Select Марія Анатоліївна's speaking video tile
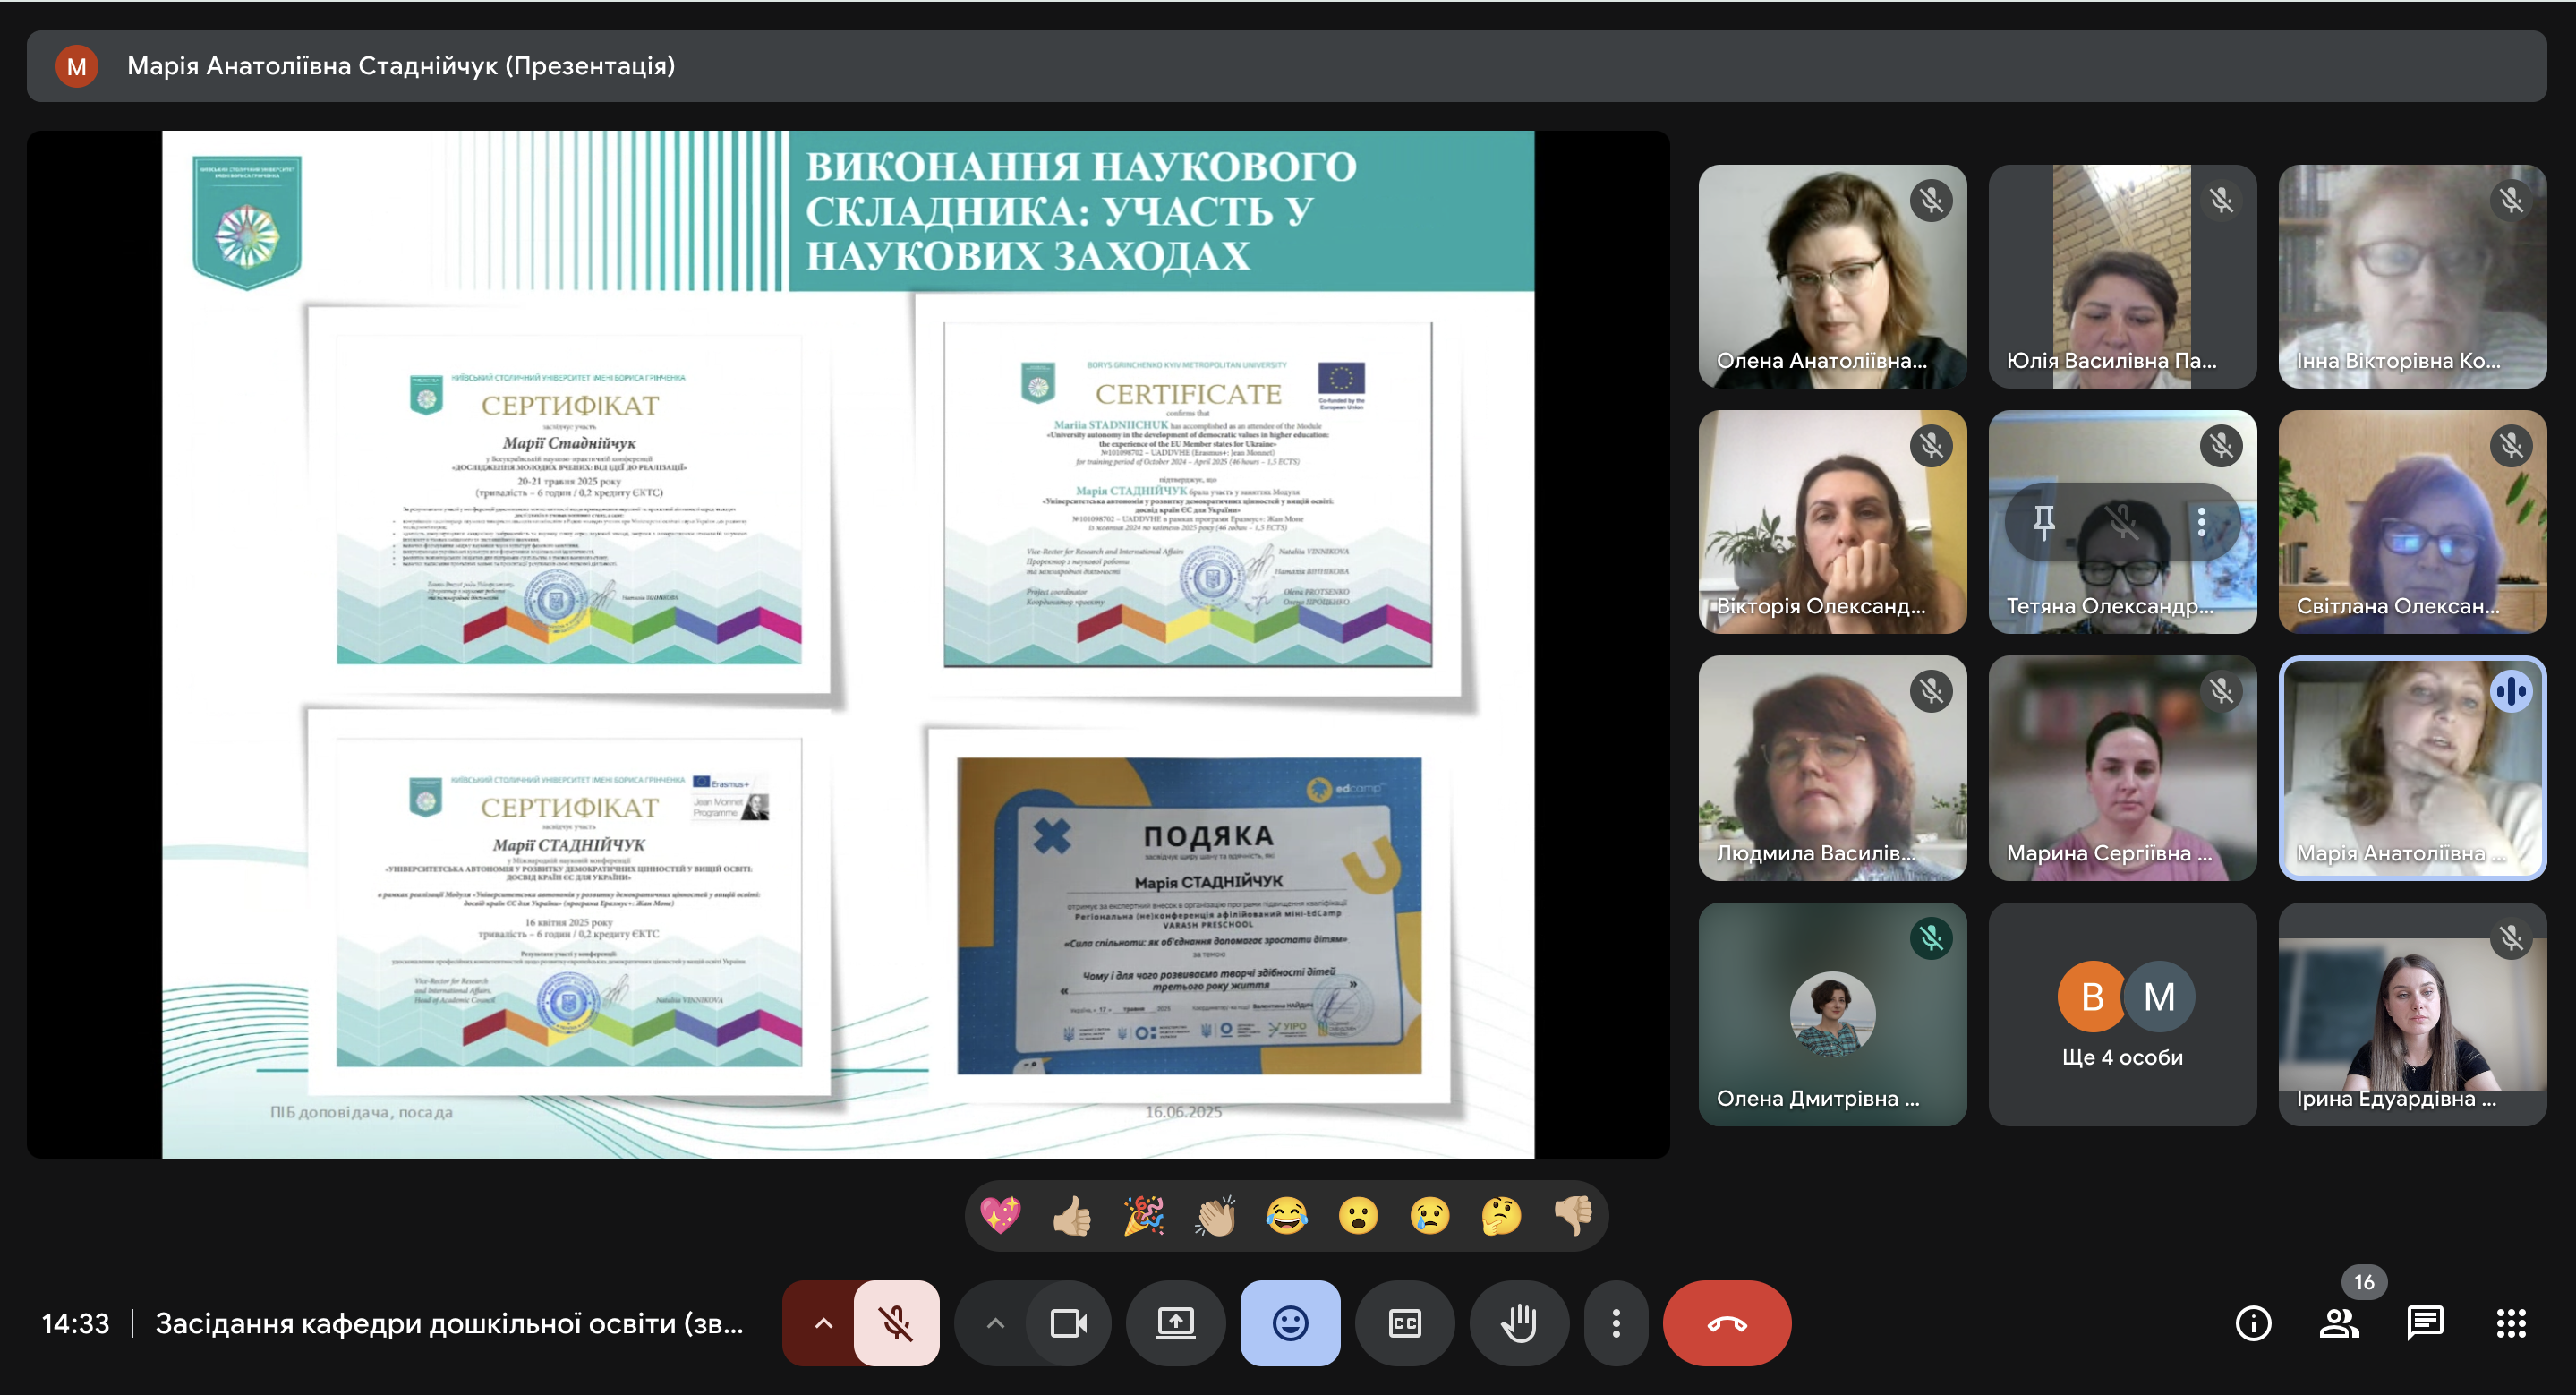Image resolution: width=2576 pixels, height=1395 pixels. click(x=2411, y=768)
